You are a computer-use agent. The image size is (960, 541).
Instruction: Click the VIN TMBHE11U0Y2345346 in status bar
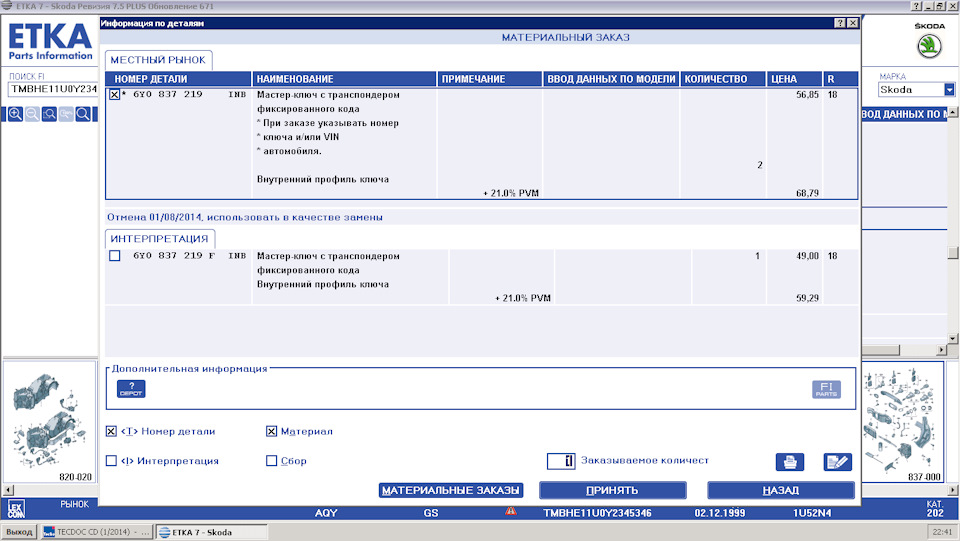[598, 513]
